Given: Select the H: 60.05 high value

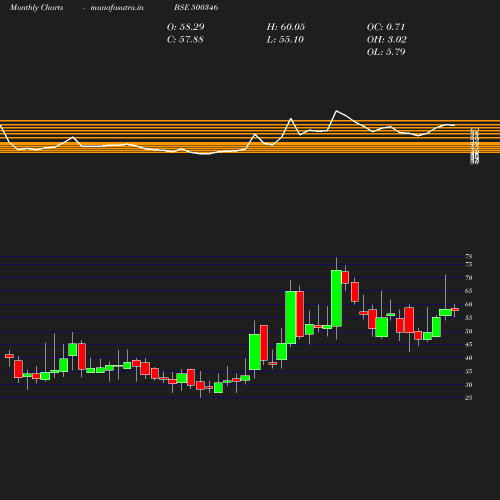Looking at the screenshot, I should 286,27.
